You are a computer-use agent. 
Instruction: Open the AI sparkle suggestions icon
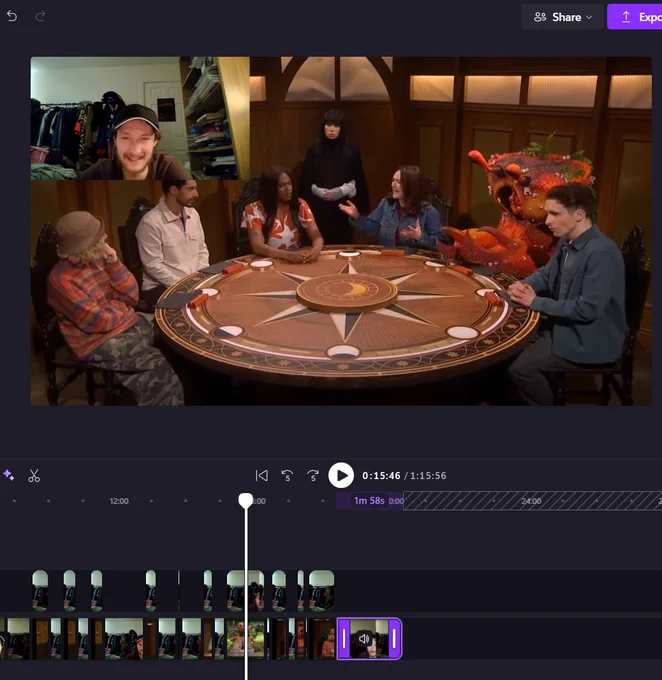click(x=9, y=475)
